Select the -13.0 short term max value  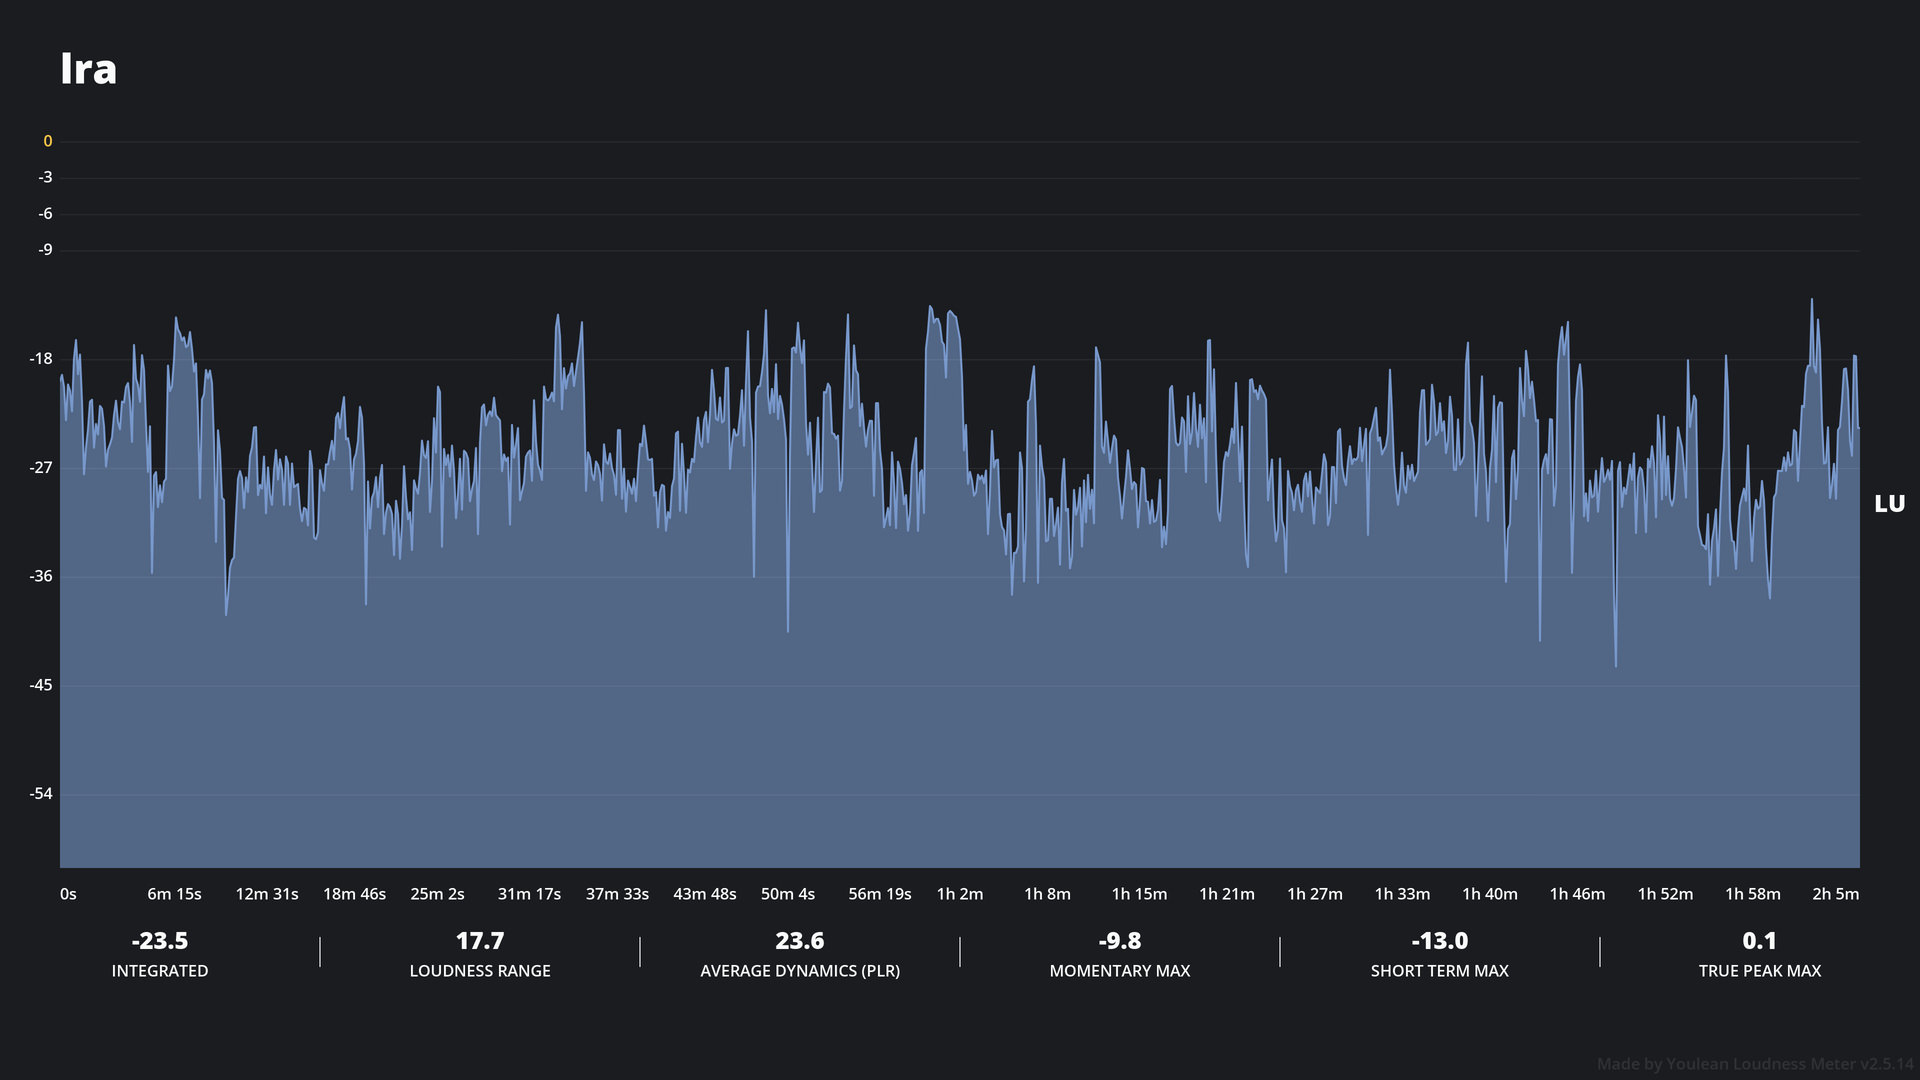coord(1440,941)
